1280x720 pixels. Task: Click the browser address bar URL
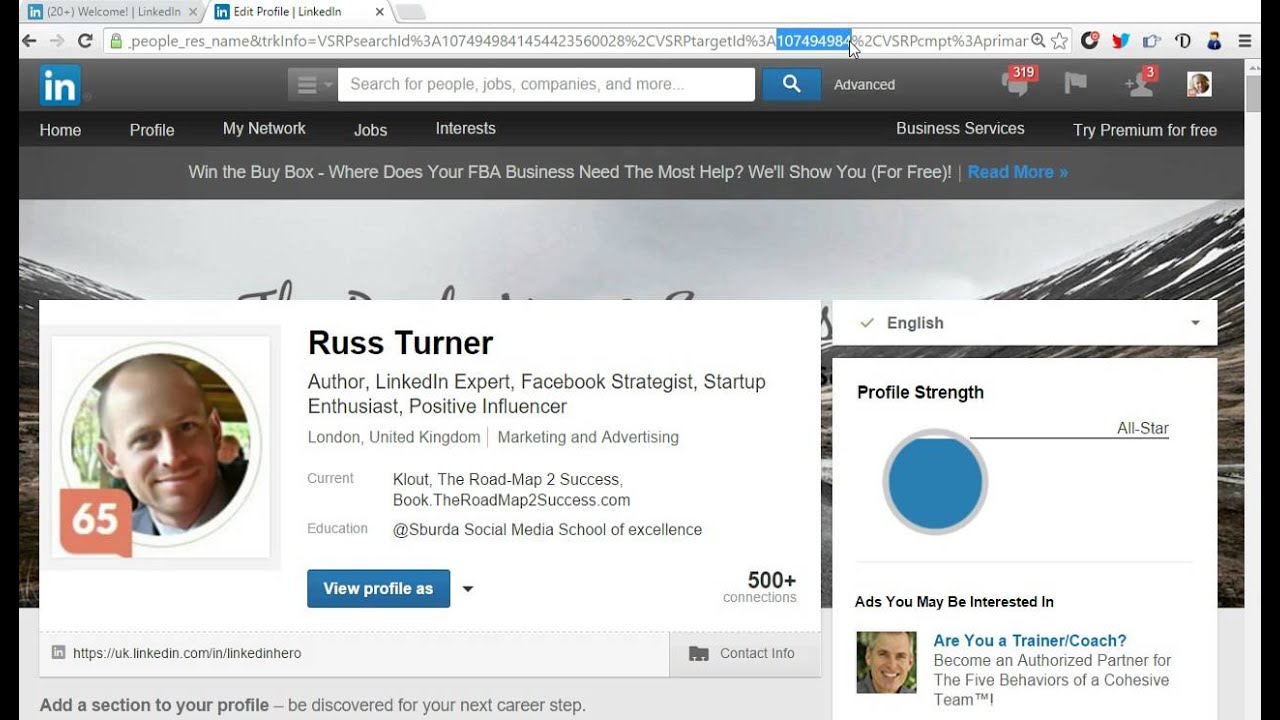[x=578, y=41]
